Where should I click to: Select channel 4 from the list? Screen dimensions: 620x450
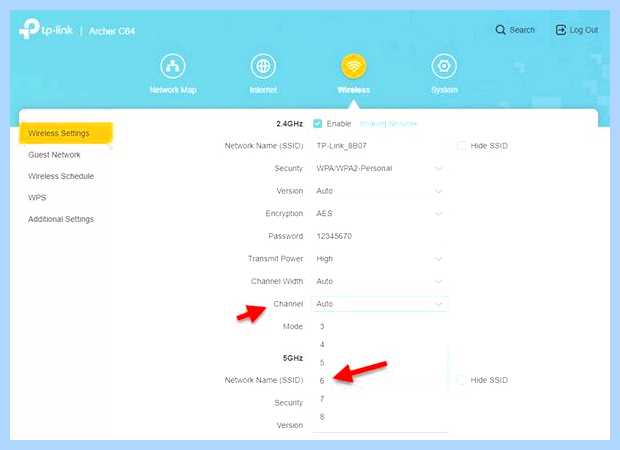pyautogui.click(x=380, y=344)
